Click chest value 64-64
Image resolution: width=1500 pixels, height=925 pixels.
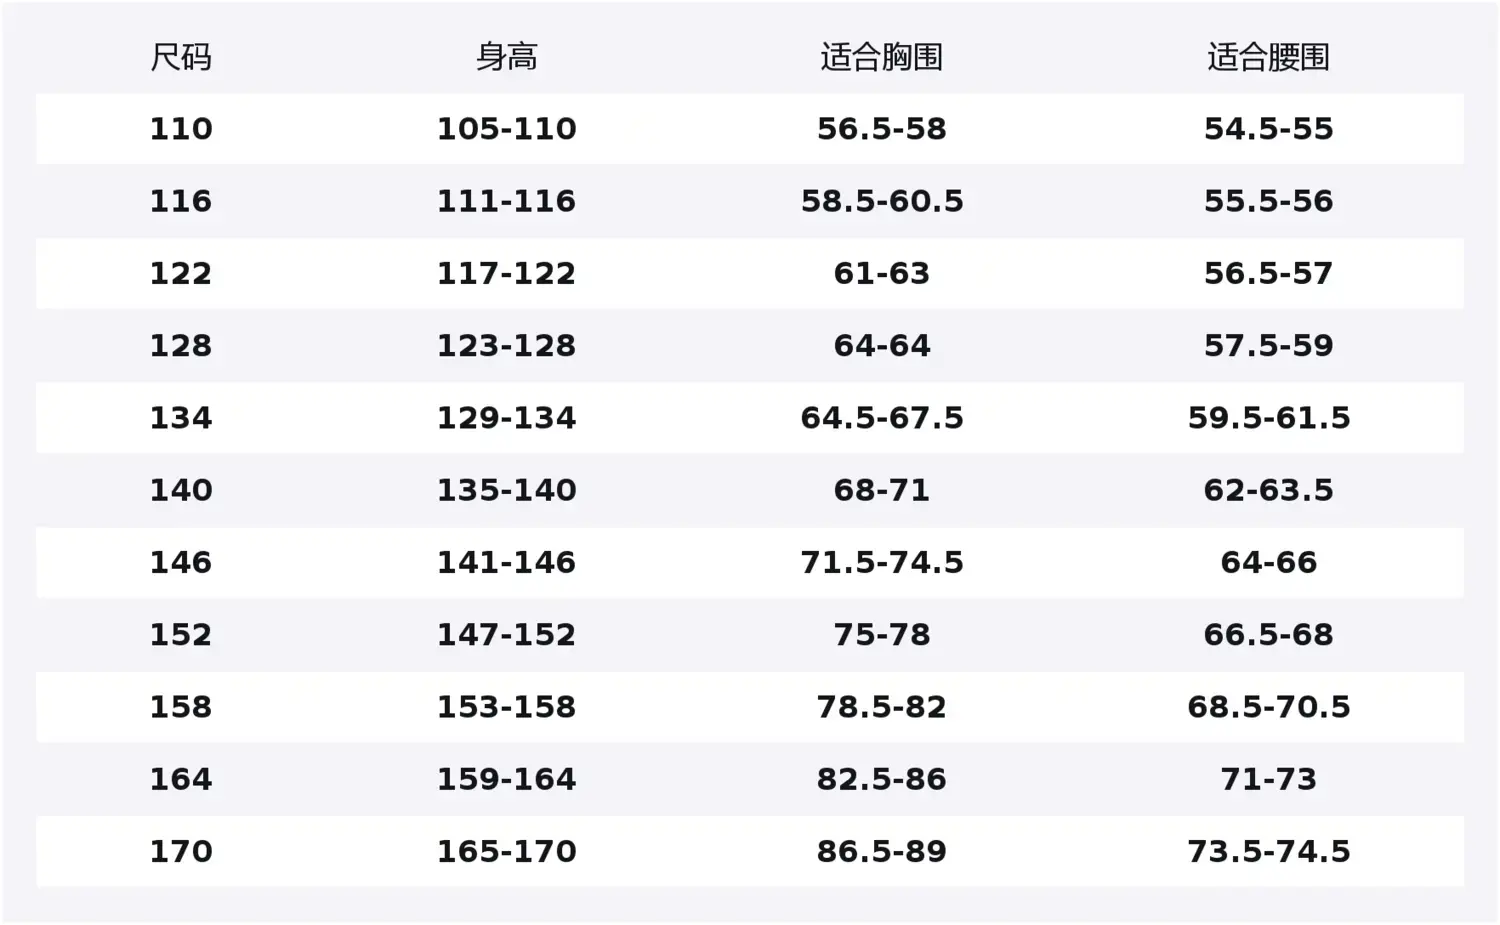click(881, 346)
